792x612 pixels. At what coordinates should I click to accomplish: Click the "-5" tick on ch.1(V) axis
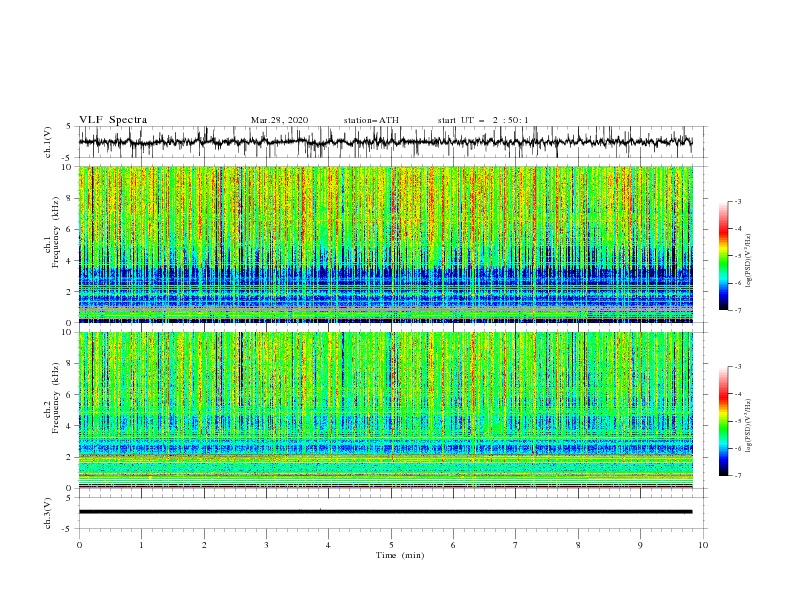click(x=68, y=158)
